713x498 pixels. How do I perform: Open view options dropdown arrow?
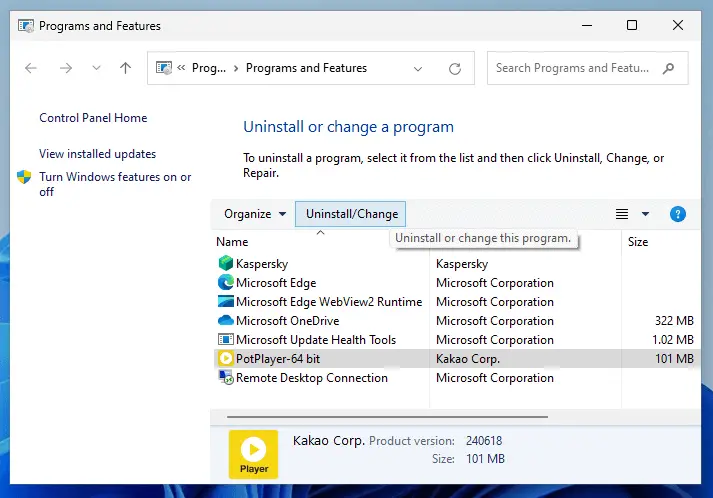click(x=645, y=214)
